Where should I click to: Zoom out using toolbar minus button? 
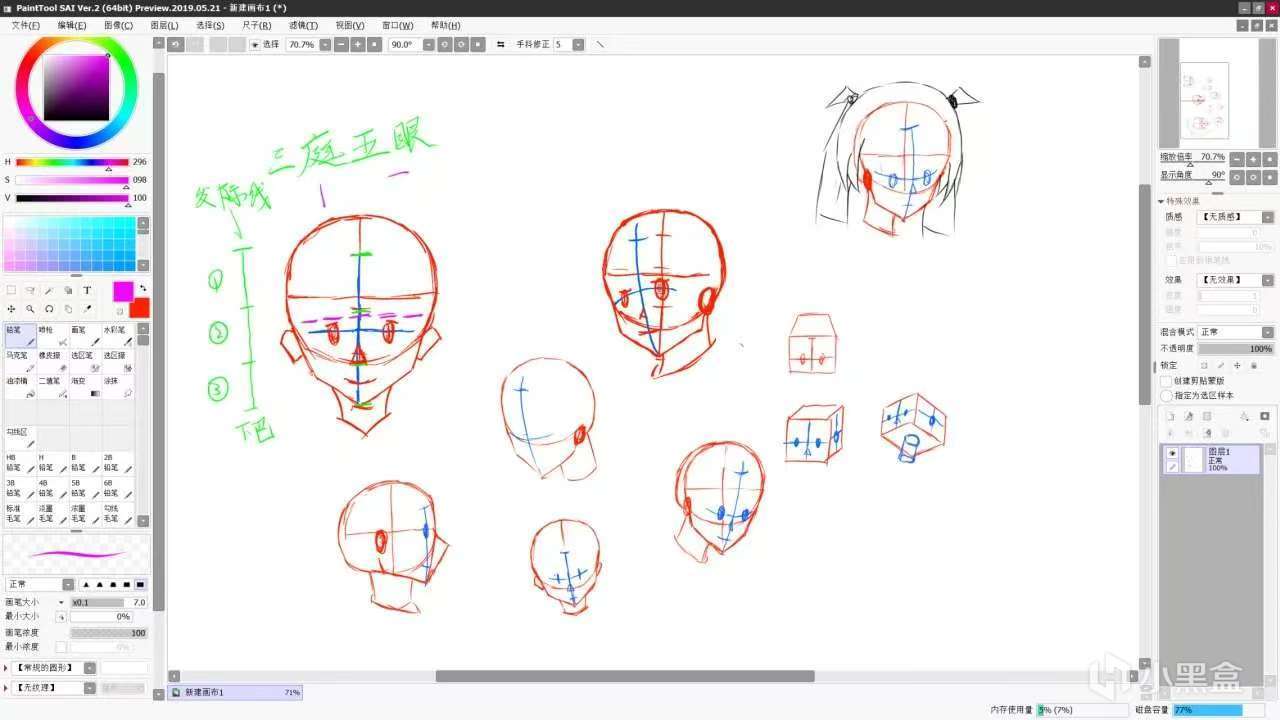click(x=341, y=45)
